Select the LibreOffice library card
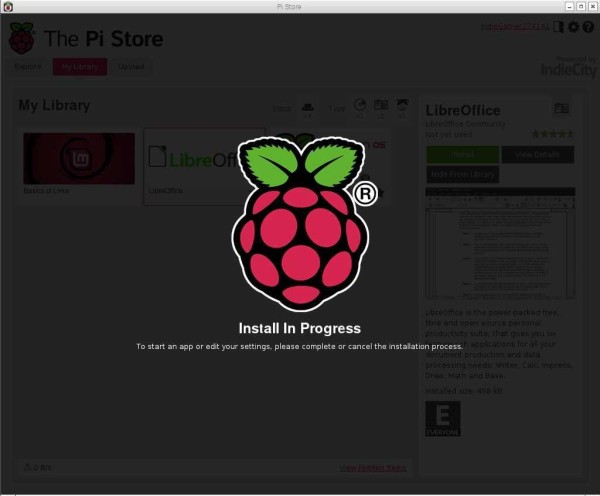Screen dimensions: 600x496 pos(204,166)
